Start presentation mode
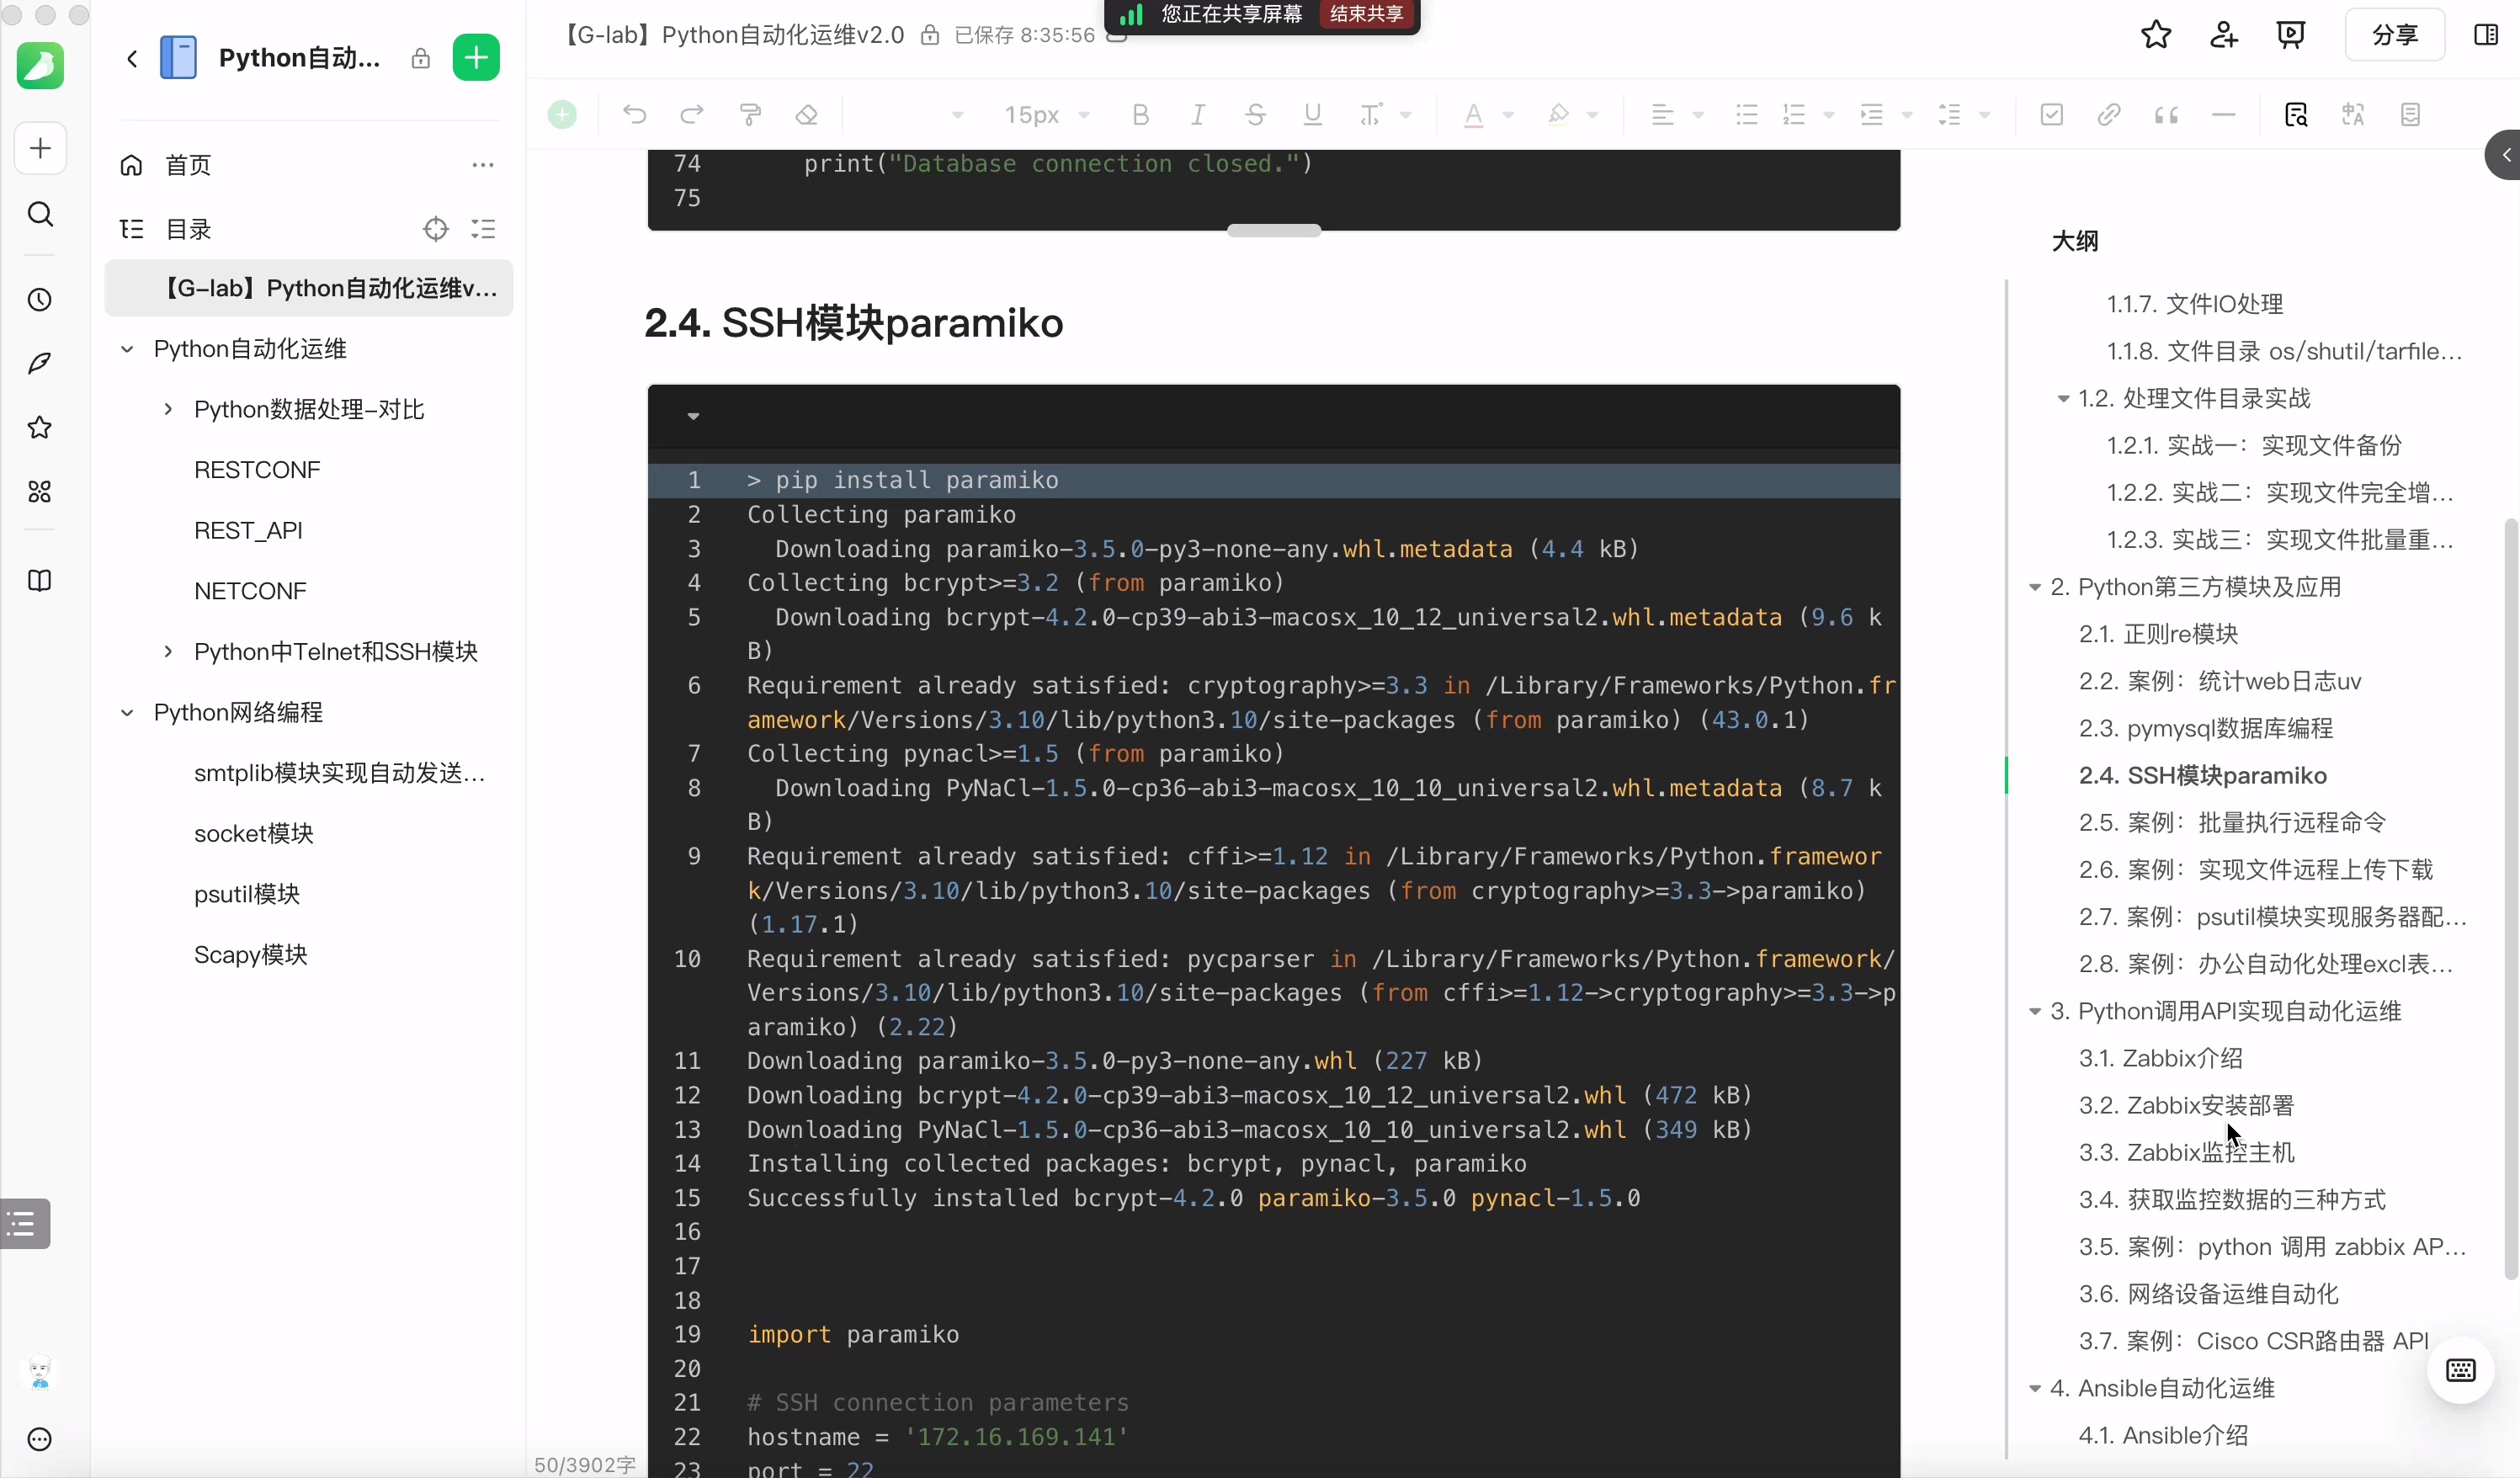Screen dimensions: 2520x1478 click(x=2291, y=35)
